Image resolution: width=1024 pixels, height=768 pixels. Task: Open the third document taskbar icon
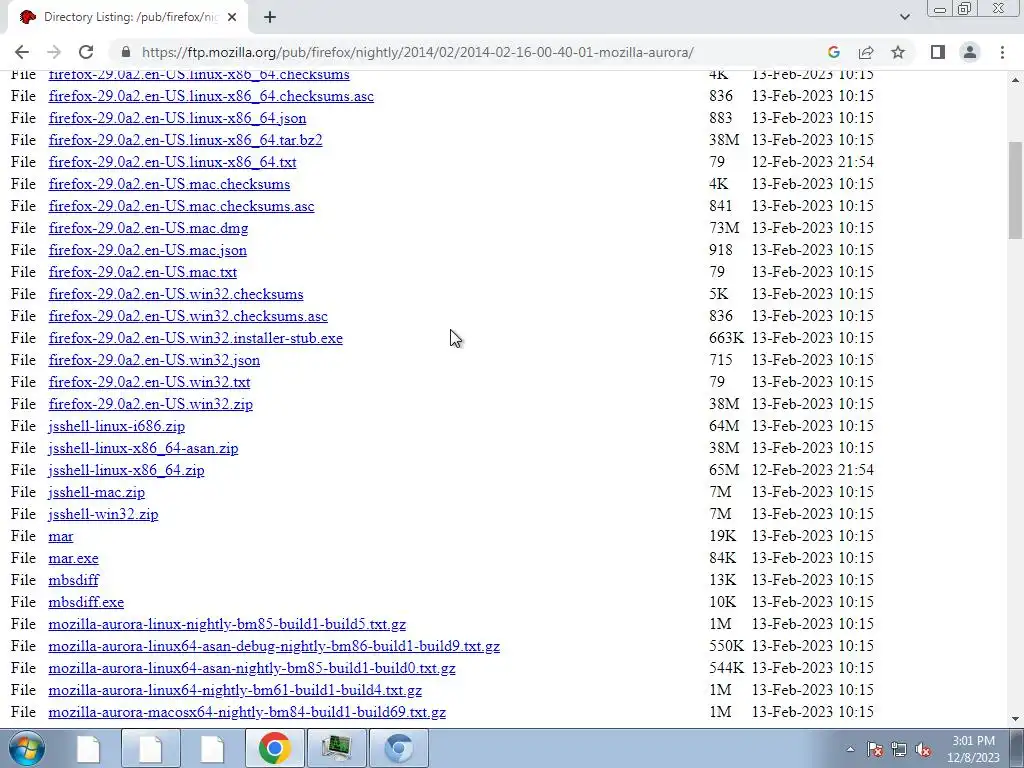click(x=213, y=748)
